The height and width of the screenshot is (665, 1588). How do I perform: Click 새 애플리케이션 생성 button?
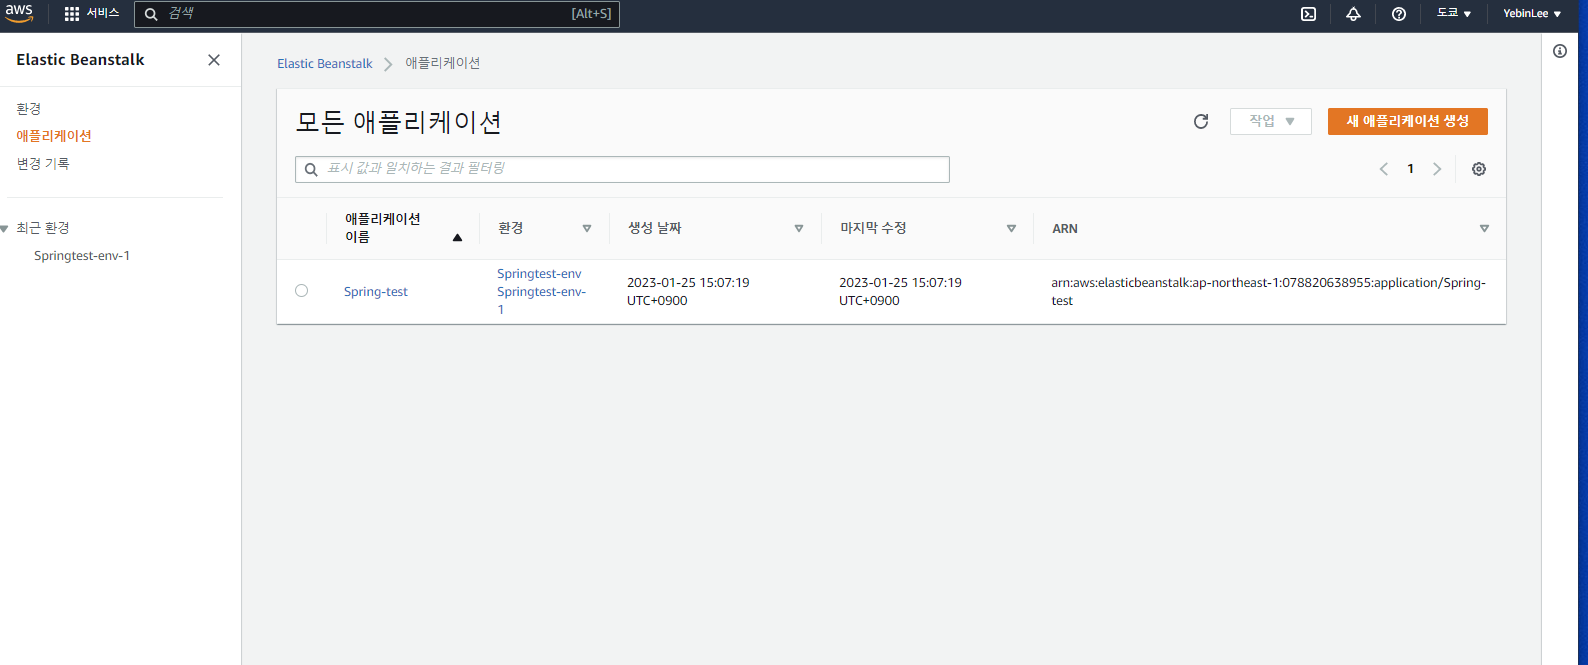1408,121
